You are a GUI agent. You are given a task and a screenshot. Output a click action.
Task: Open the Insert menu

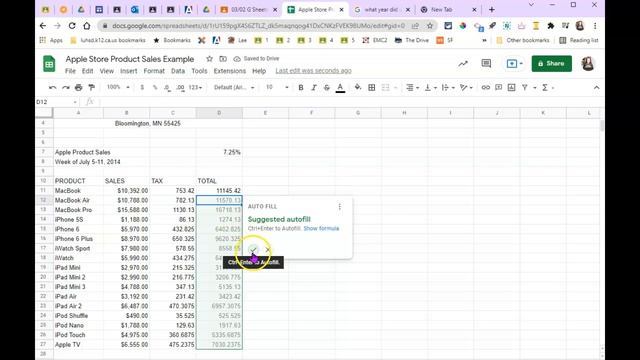129,71
